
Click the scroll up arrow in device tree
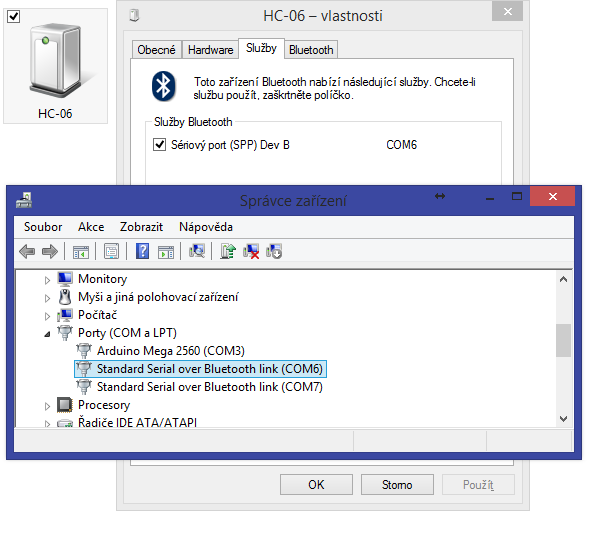pos(563,279)
